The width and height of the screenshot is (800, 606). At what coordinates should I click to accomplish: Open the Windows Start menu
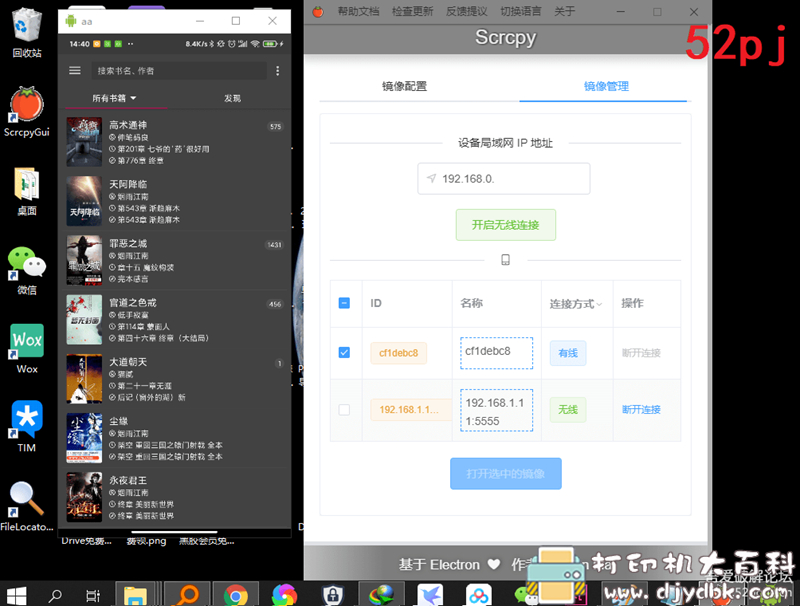pos(16,595)
